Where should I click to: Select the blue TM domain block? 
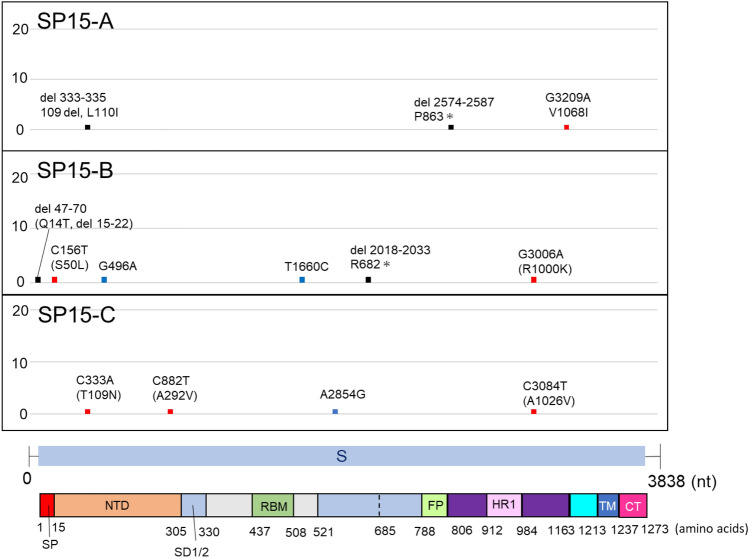(x=607, y=504)
